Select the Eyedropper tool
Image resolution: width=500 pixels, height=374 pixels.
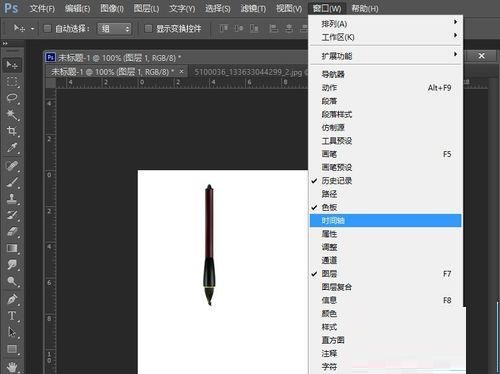click(12, 148)
